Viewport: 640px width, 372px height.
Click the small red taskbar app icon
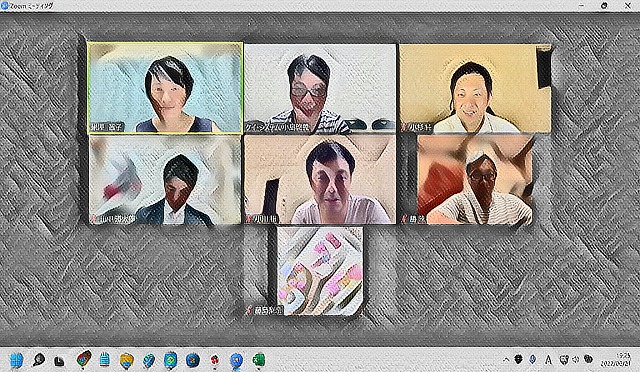pos(215,360)
